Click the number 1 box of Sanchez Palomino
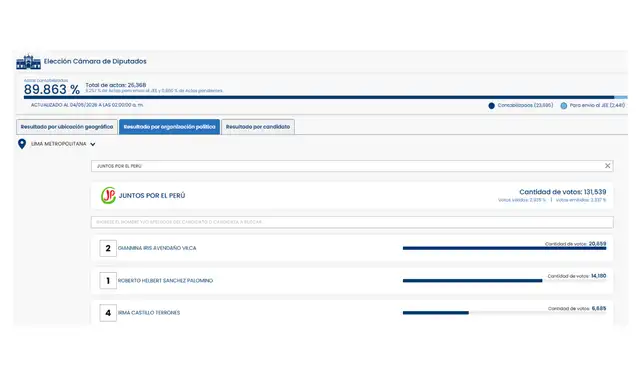The image size is (640, 376). (108, 281)
